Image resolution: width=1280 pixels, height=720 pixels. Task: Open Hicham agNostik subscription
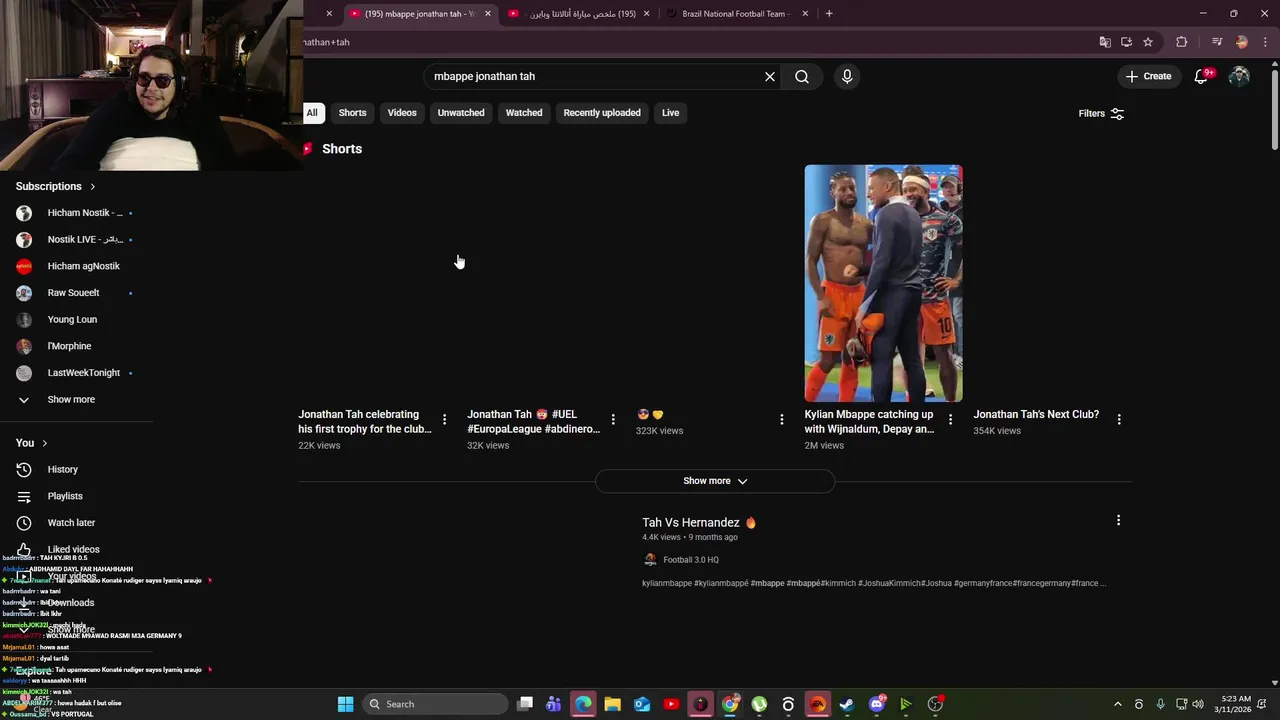pos(83,266)
